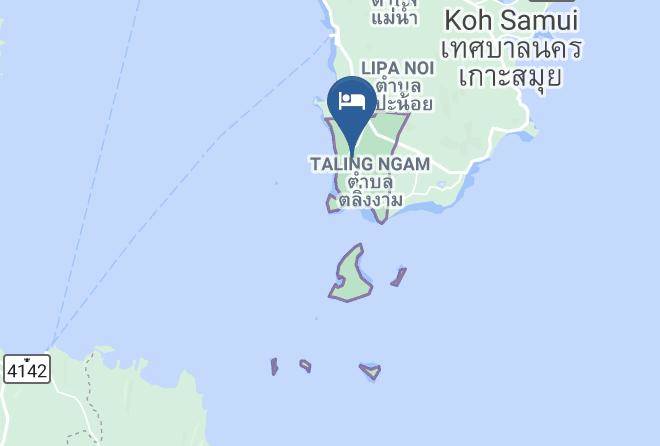Click the middle small islet in bottom cluster
Viewport: 660px width, 446px height.
coord(306,366)
